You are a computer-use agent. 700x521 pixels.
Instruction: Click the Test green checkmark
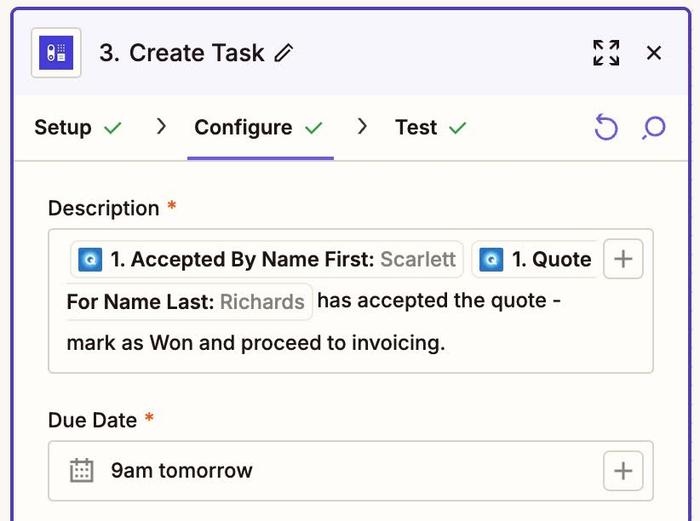[x=458, y=128]
